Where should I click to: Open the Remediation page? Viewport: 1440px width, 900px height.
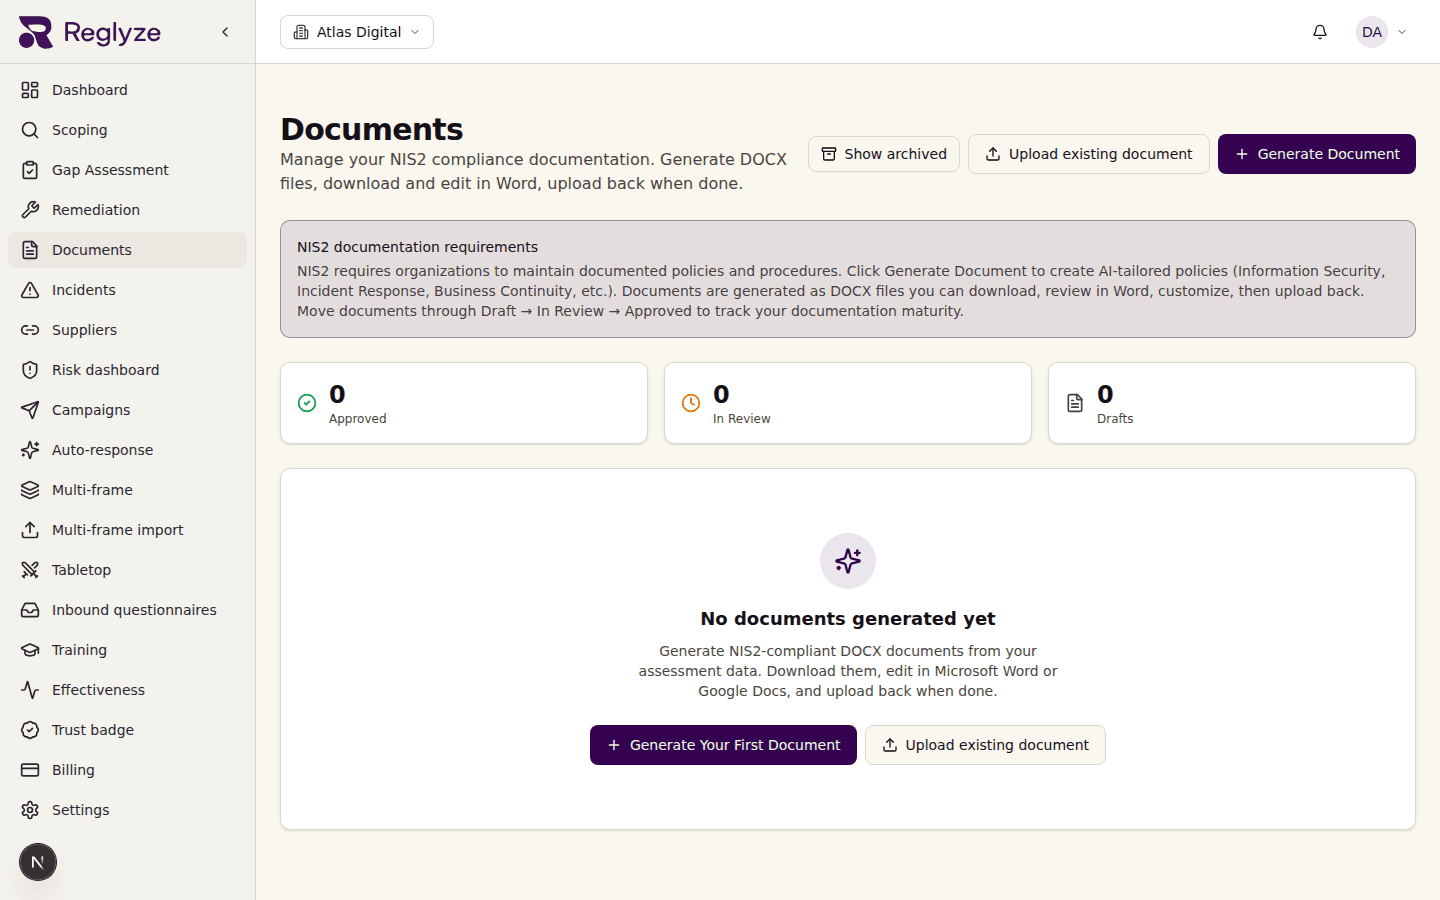coord(127,210)
